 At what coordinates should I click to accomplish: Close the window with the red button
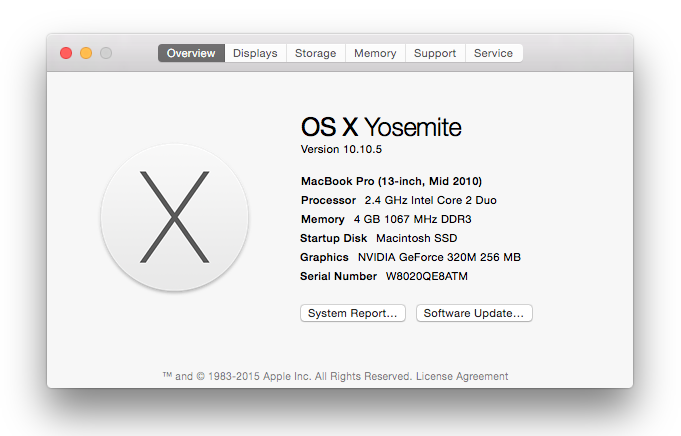point(66,53)
